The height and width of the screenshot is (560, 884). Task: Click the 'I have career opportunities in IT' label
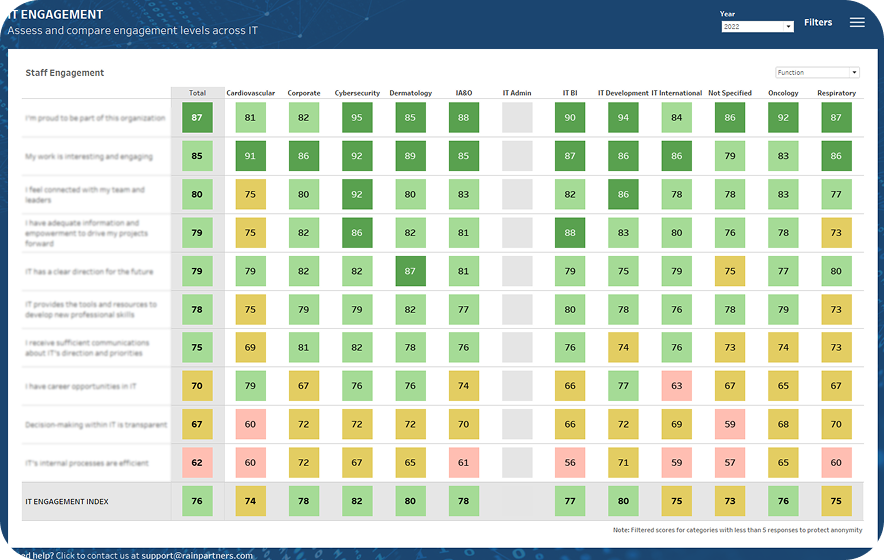pos(82,386)
